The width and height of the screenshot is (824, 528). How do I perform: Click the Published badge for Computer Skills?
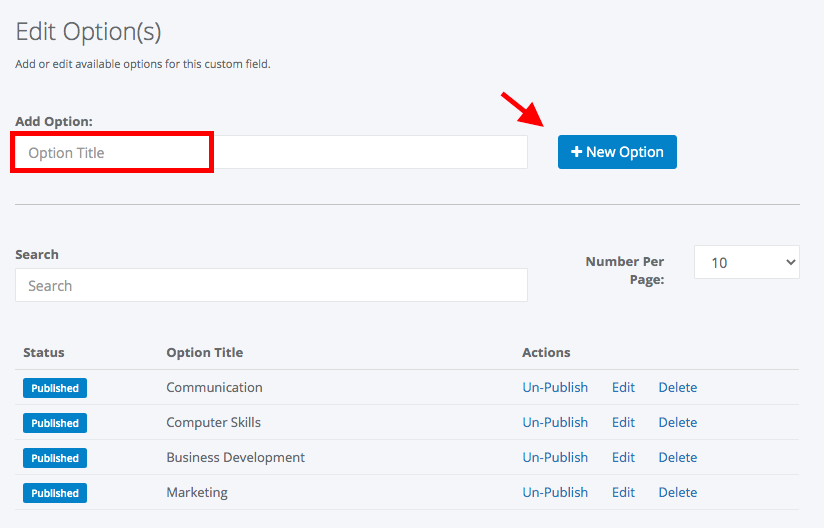click(55, 423)
